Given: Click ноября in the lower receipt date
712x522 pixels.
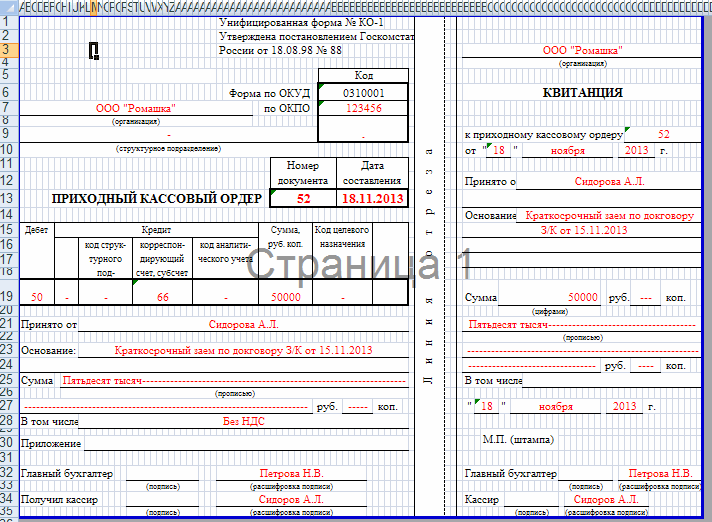Looking at the screenshot, I should (x=556, y=407).
